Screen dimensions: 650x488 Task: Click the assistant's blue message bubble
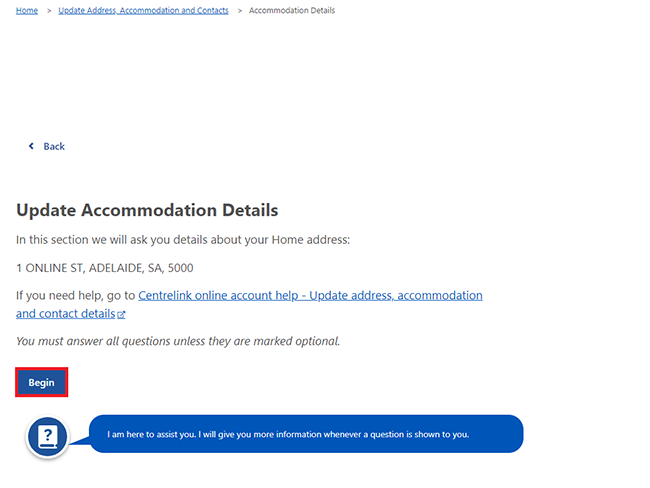click(305, 434)
